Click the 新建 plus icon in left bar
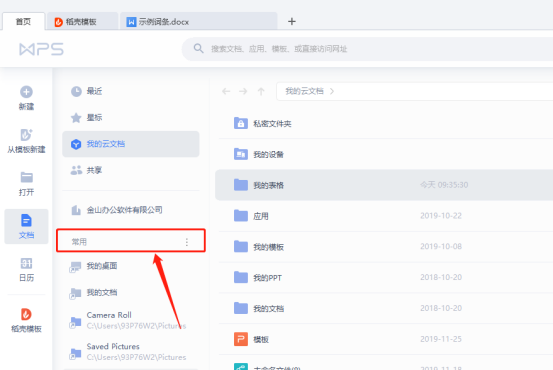Image resolution: width=553 pixels, height=370 pixels. pos(26,92)
